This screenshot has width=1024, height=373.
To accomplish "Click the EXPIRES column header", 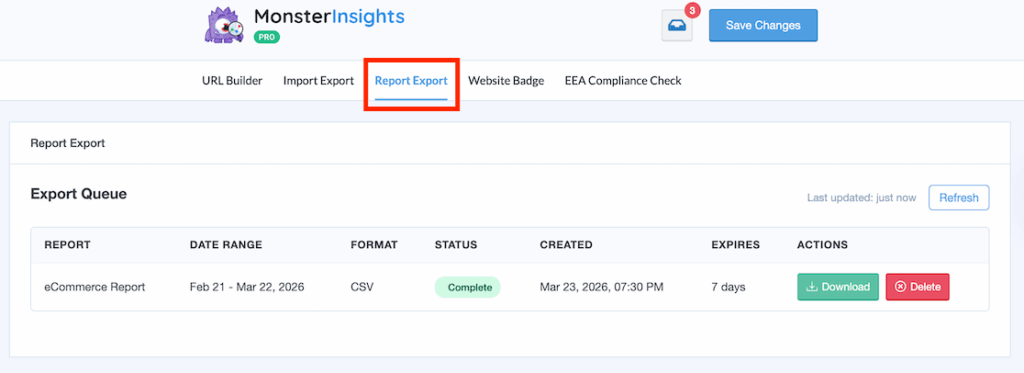I will [x=736, y=245].
